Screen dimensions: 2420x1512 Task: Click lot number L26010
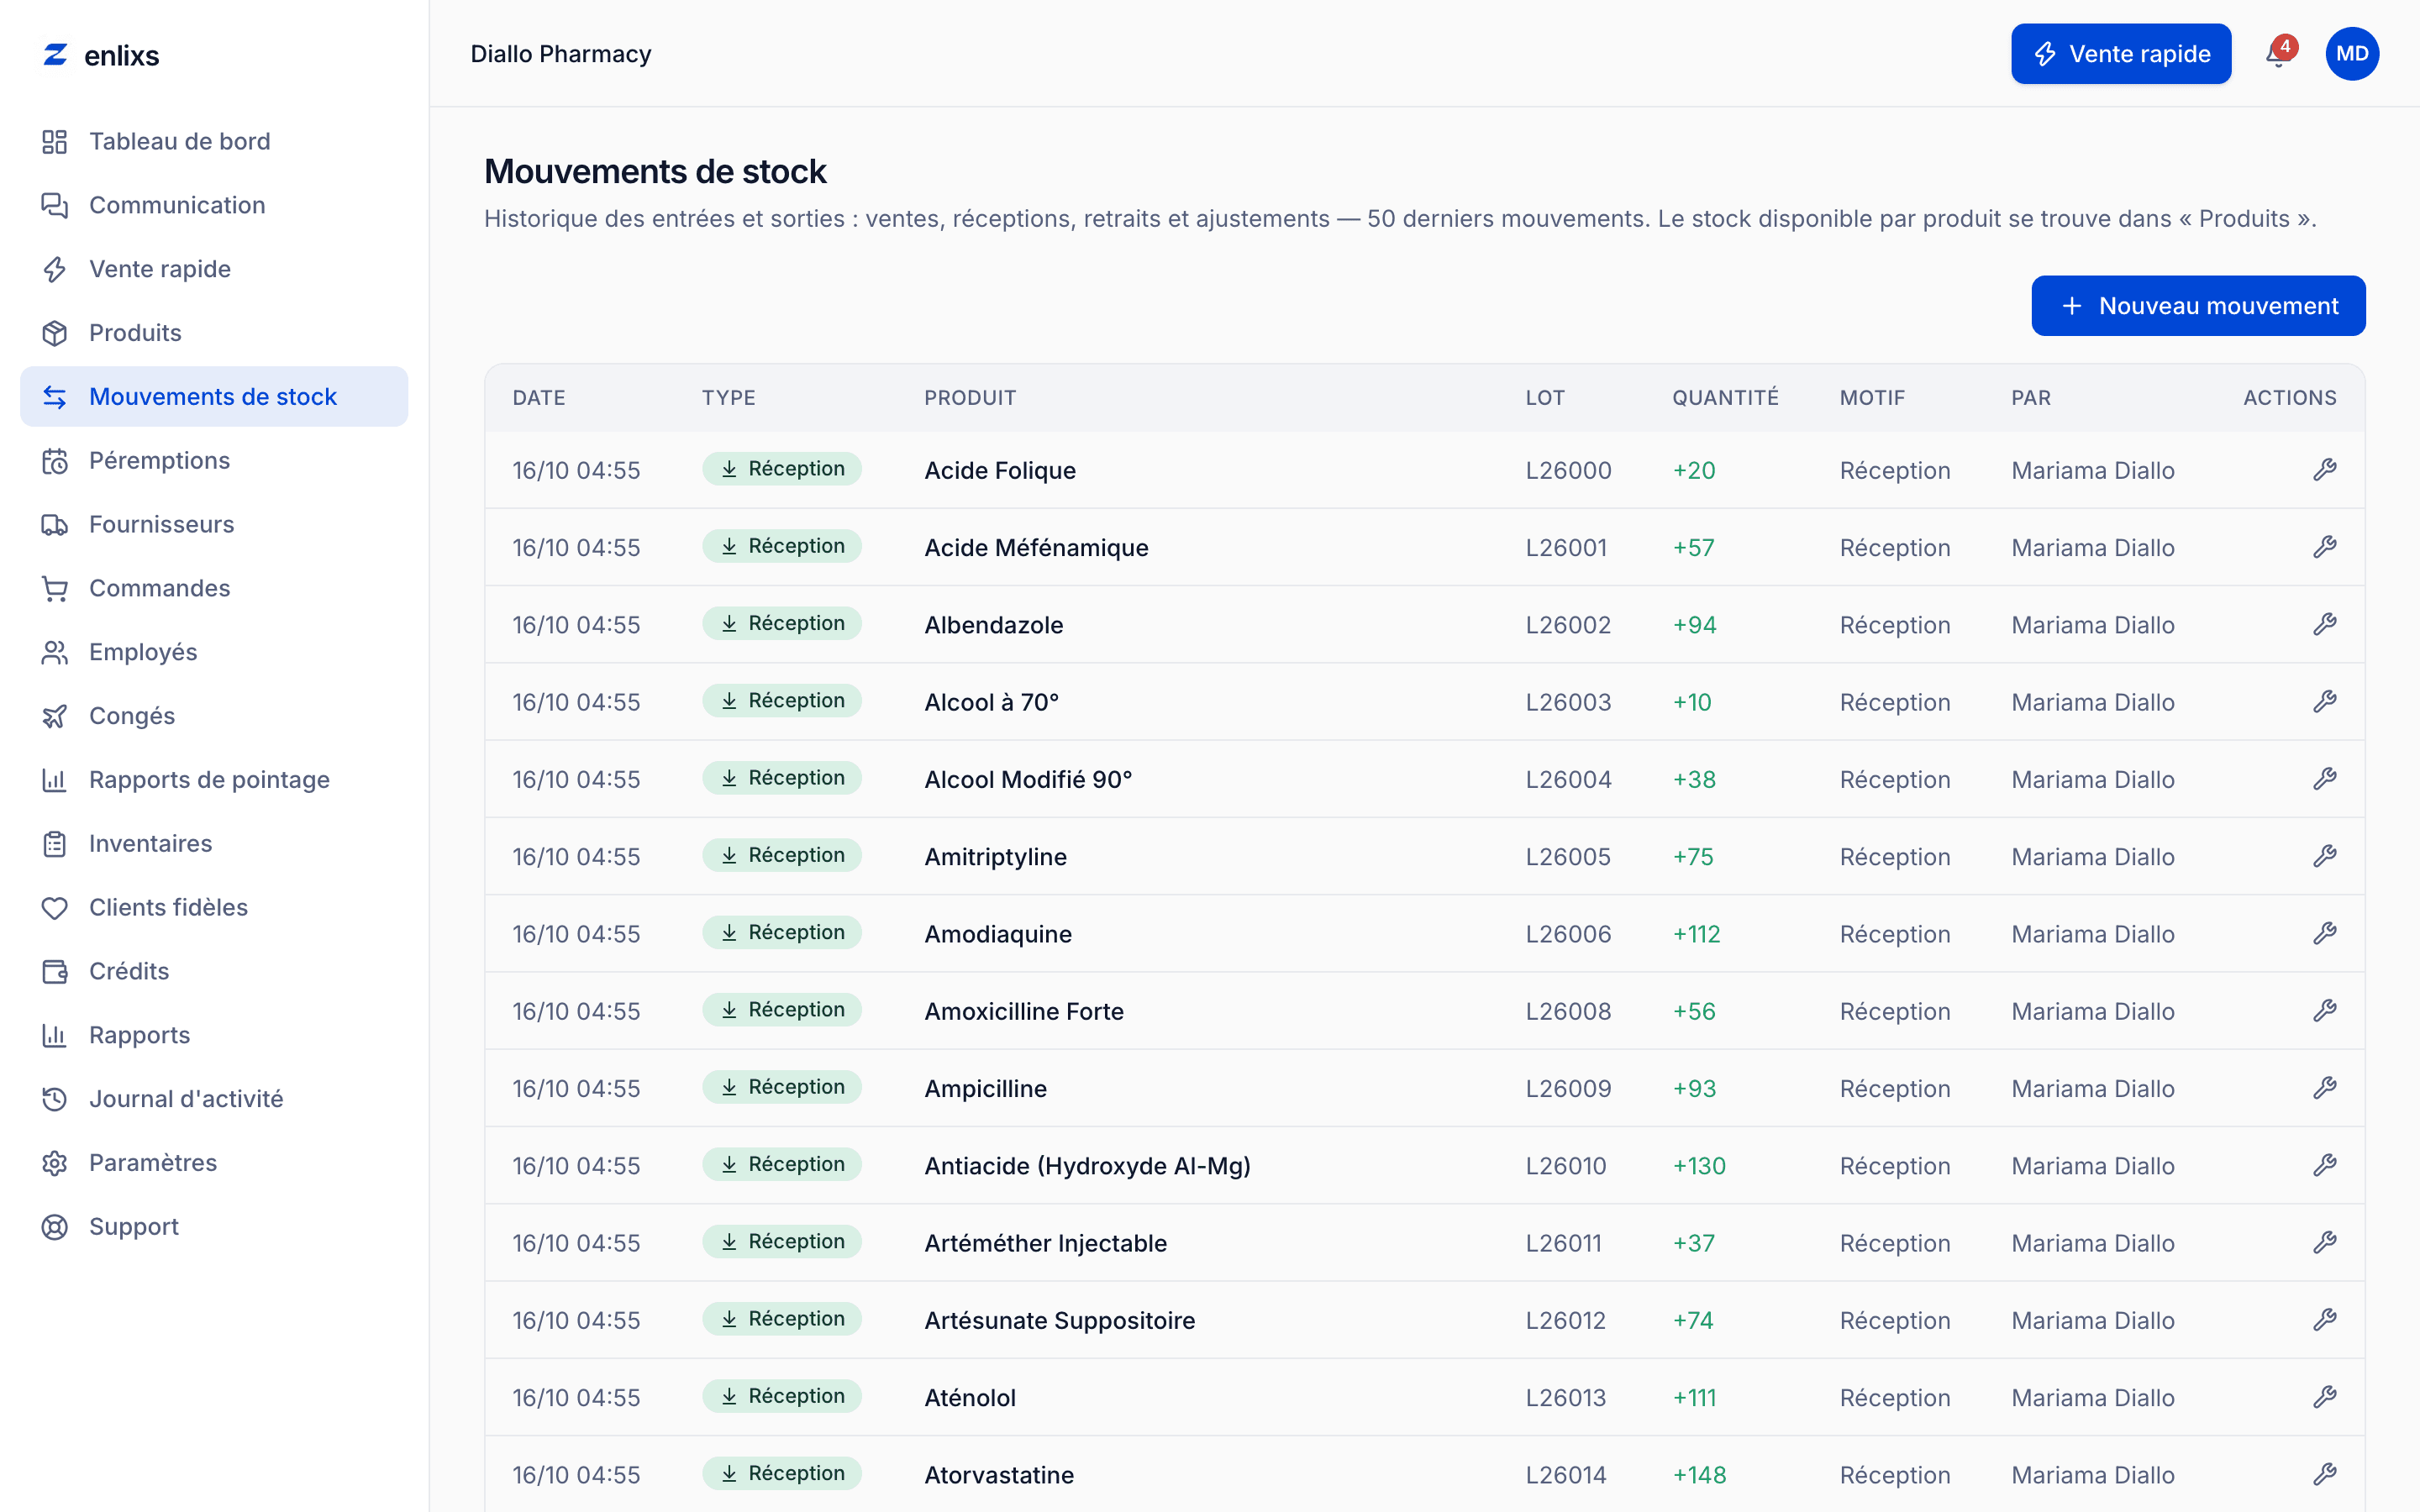tap(1566, 1166)
